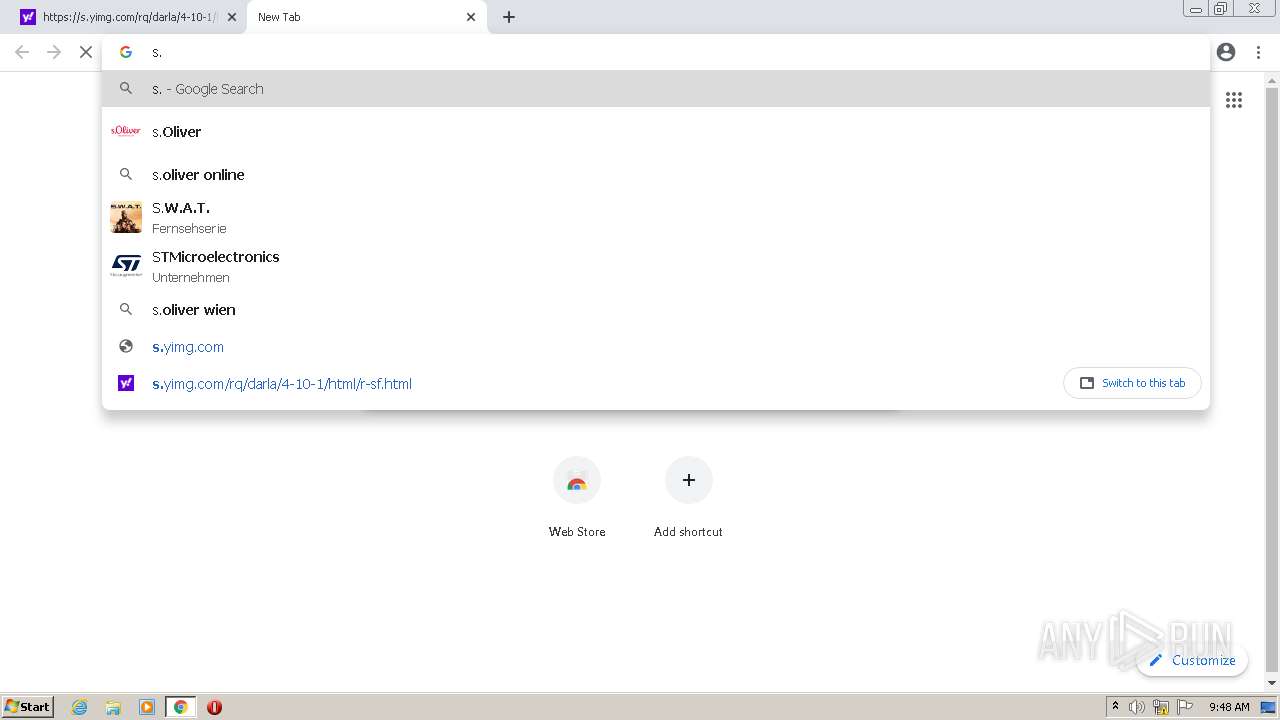
Task: Click the globe icon beside s.yimg.com
Action: [x=126, y=347]
